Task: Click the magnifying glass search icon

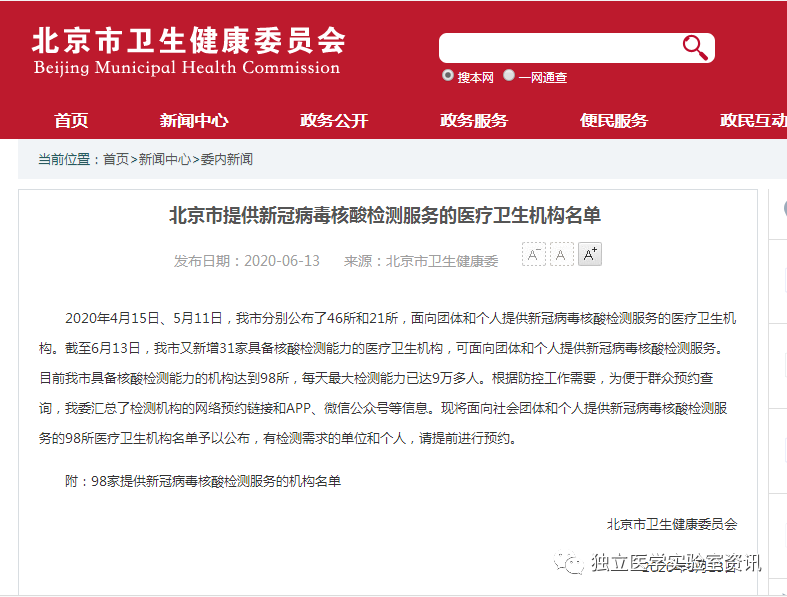Action: [x=695, y=48]
